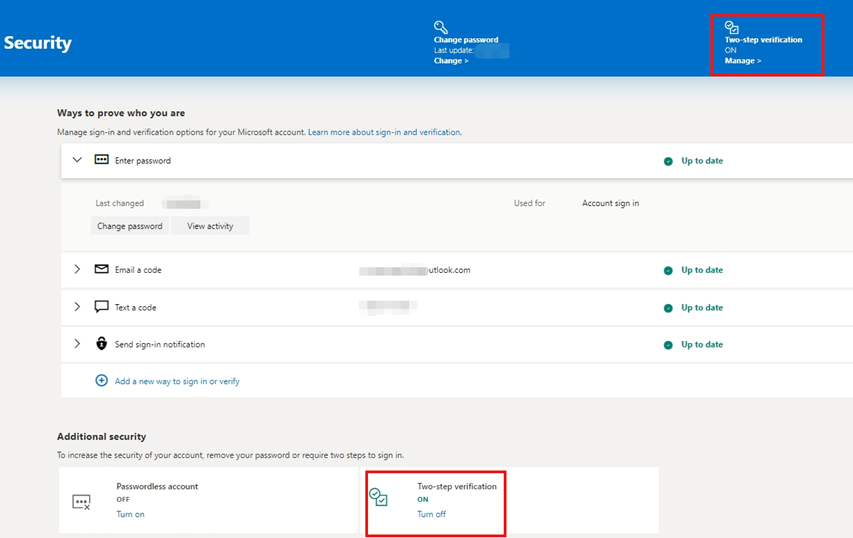Expand the Text a code row
The height and width of the screenshot is (538, 853).
[77, 307]
